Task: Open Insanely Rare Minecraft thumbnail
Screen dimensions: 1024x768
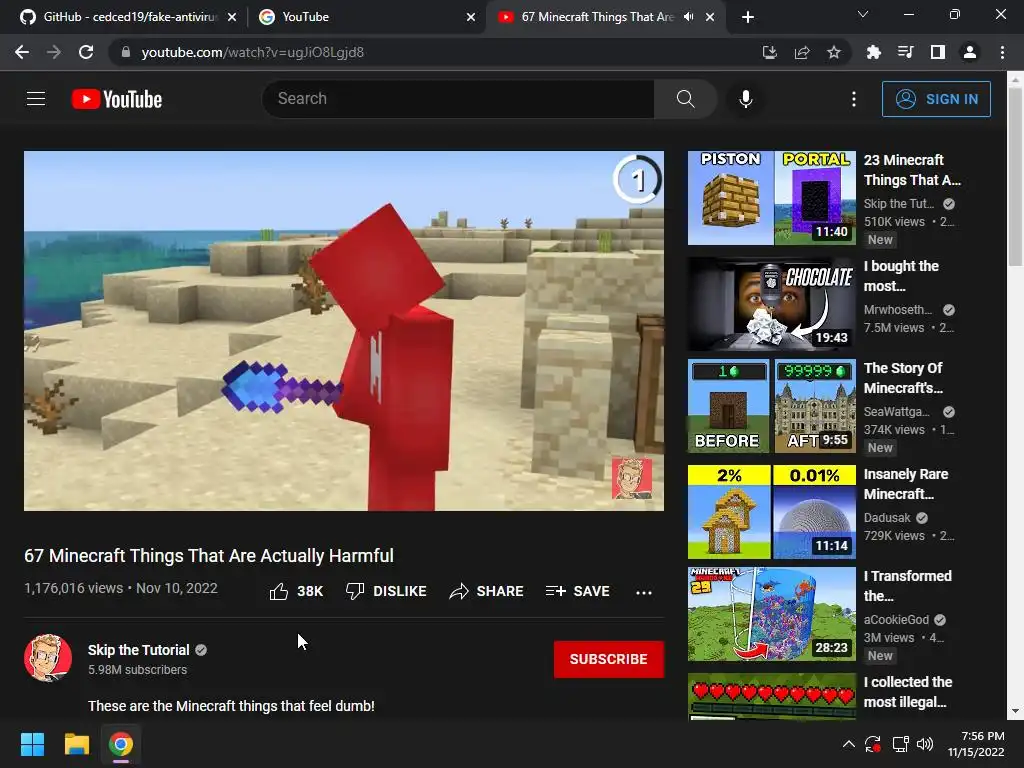Action: (771, 511)
